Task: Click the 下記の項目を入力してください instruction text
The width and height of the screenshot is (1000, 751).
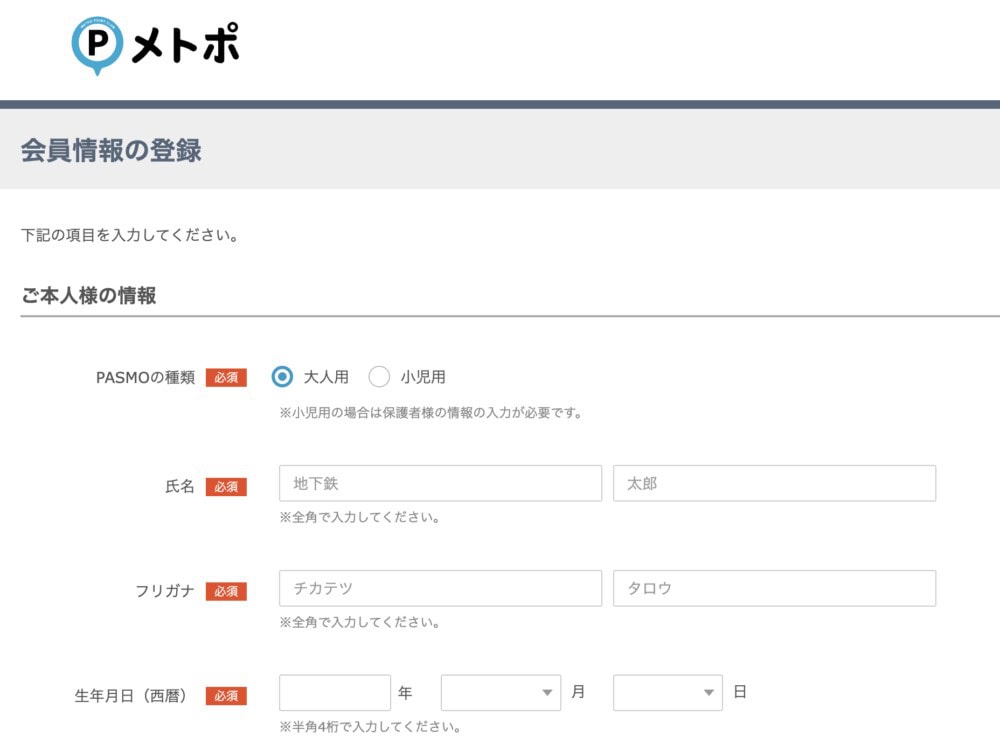Action: pyautogui.click(x=130, y=235)
